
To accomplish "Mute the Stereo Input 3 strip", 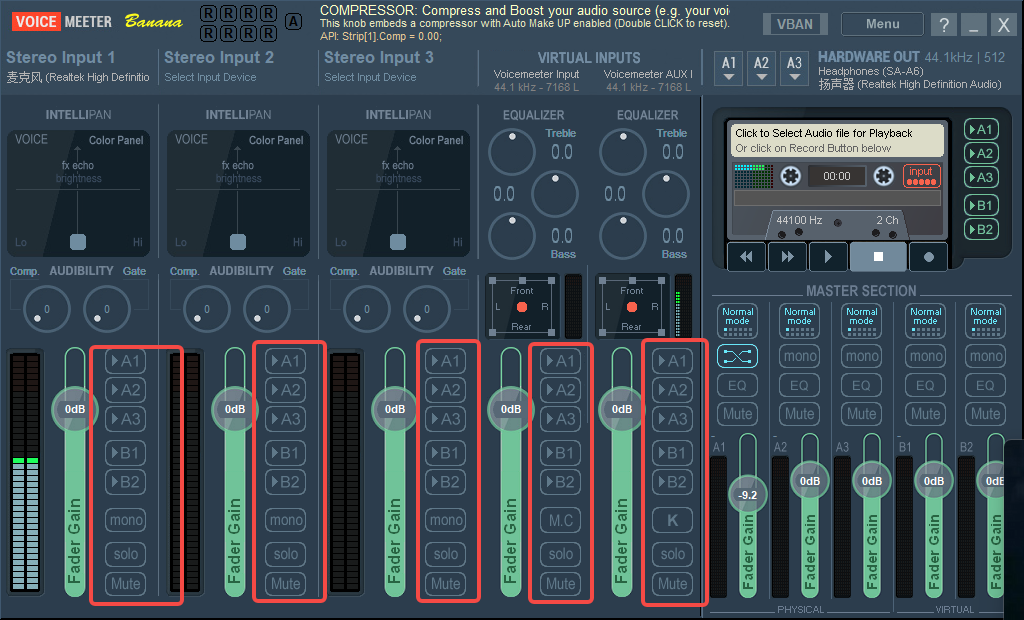I will pyautogui.click(x=445, y=583).
